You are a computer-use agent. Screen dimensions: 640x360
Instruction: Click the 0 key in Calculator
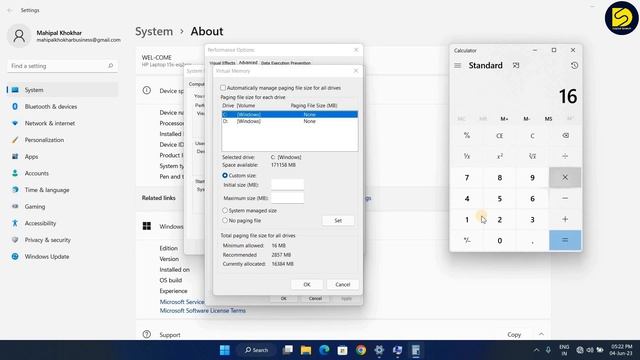[500, 240]
